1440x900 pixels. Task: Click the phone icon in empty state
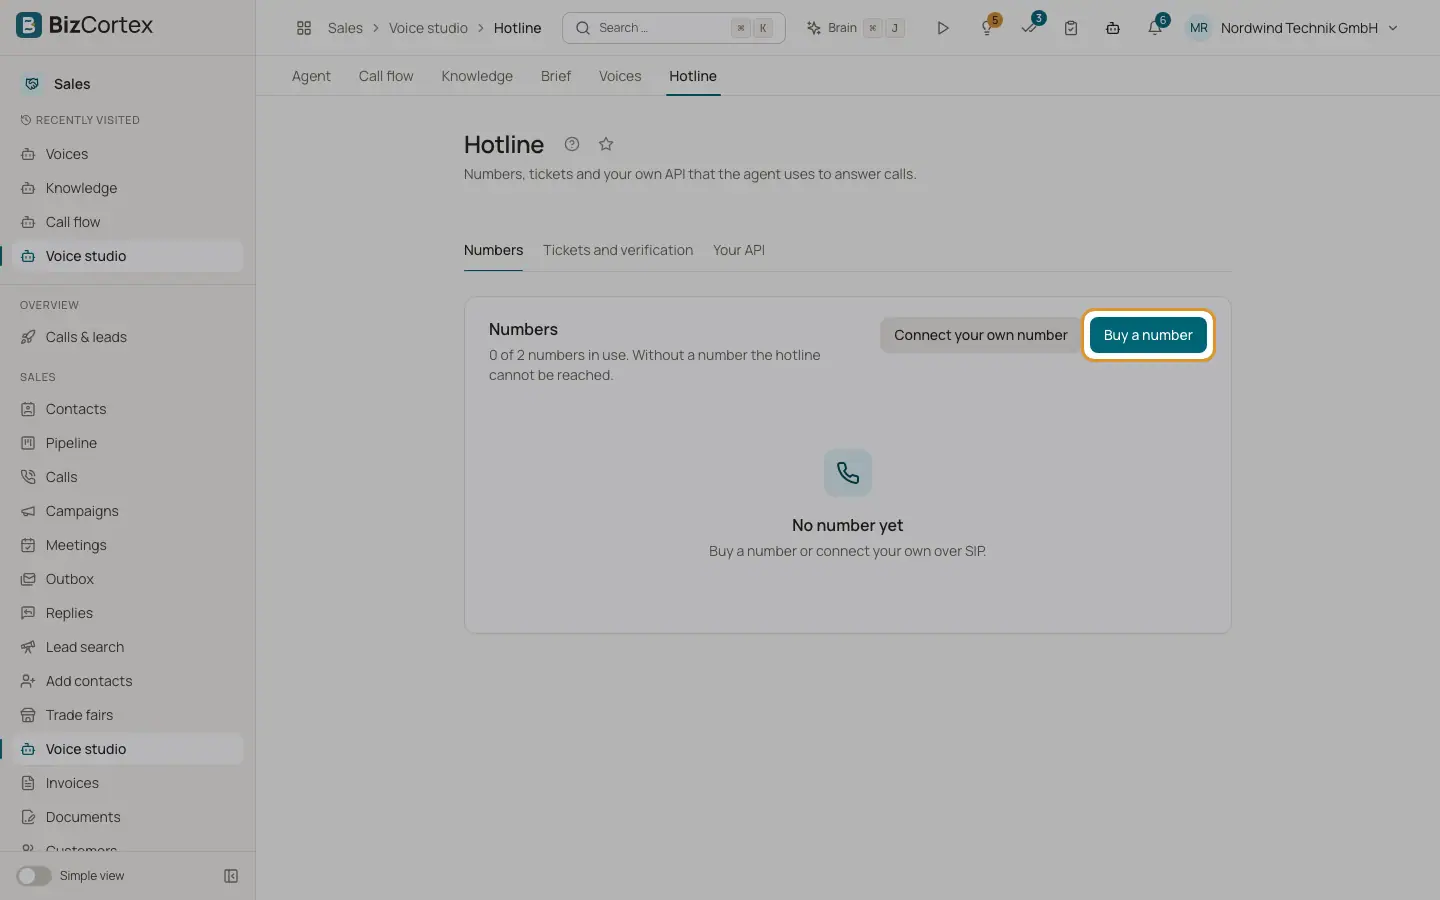[x=848, y=473]
